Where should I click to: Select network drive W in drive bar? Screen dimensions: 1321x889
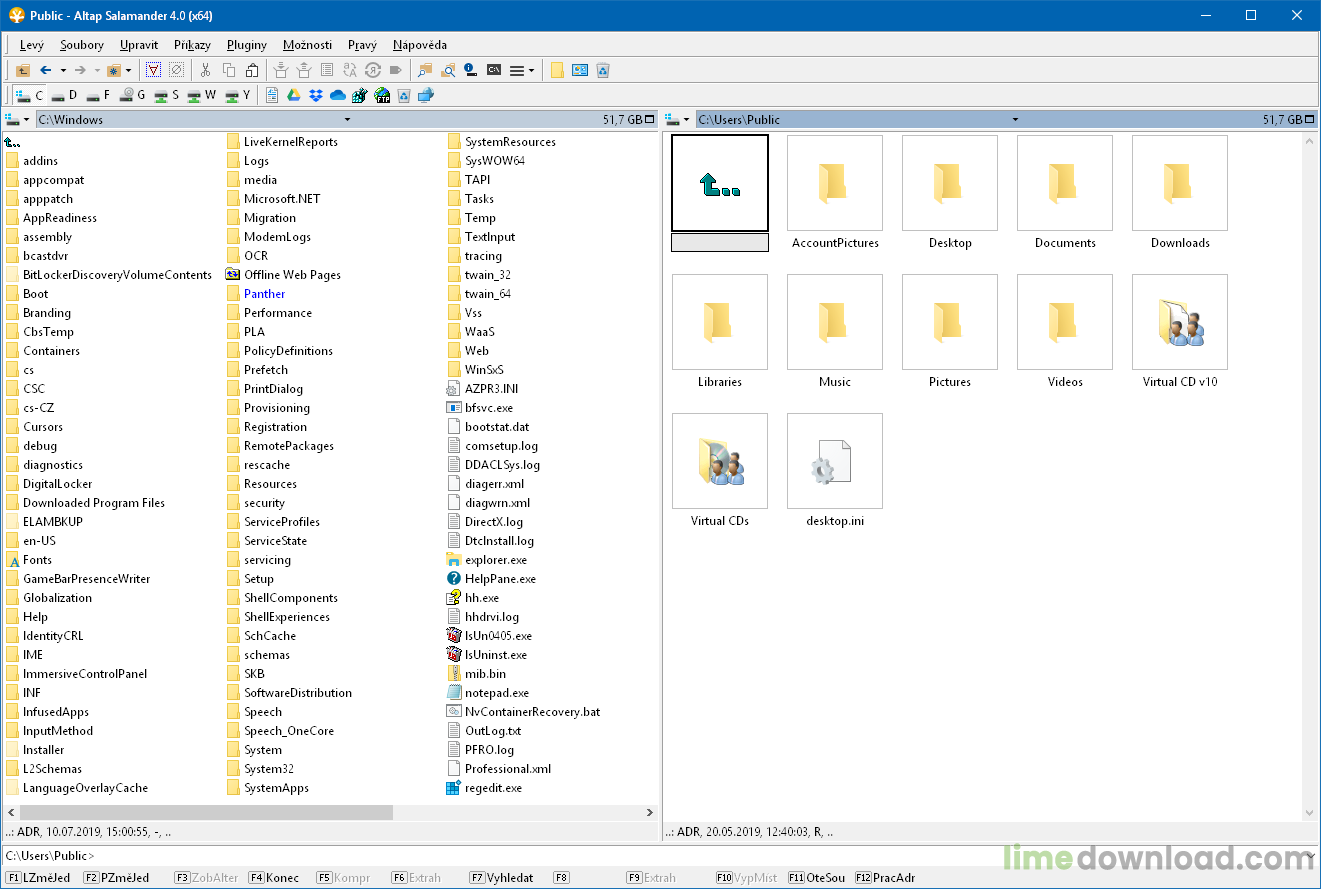click(201, 95)
